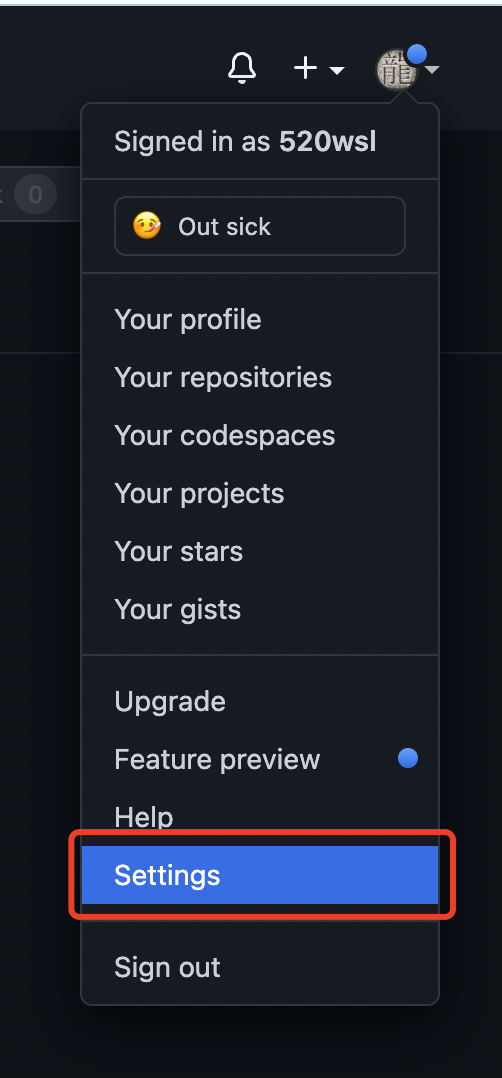Click the user avatar image
The image size is (502, 1078).
pyautogui.click(x=397, y=70)
